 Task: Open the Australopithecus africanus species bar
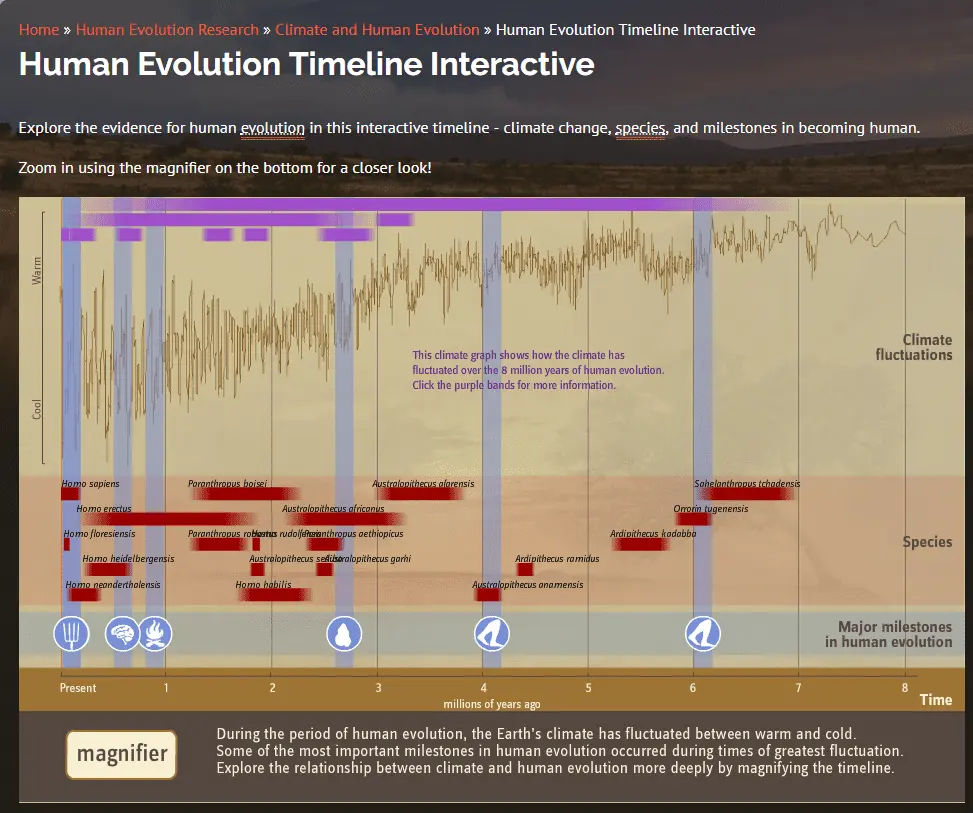(x=346, y=519)
